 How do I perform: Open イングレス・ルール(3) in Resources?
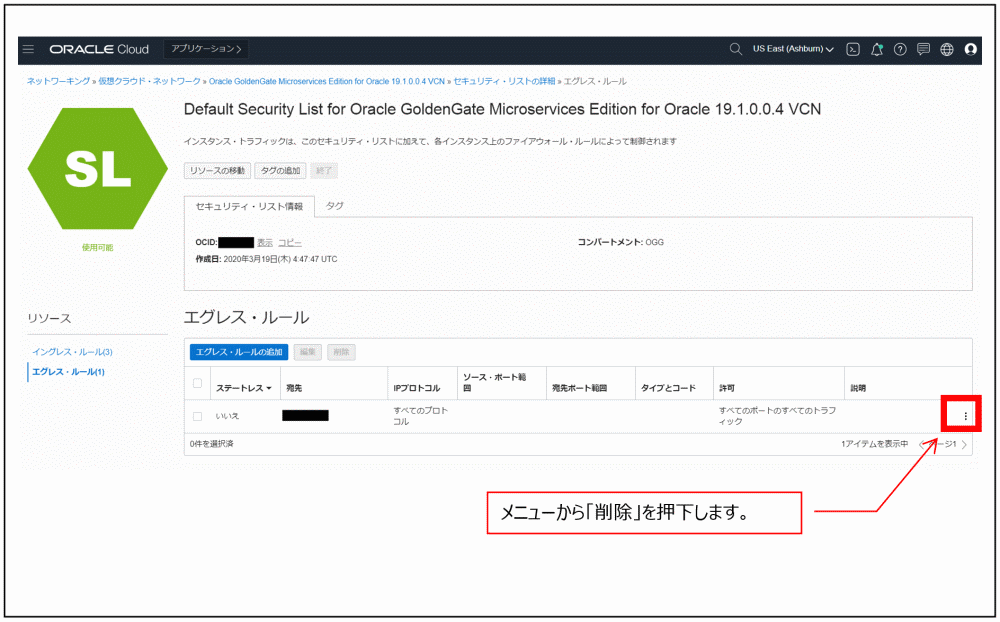pyautogui.click(x=72, y=352)
